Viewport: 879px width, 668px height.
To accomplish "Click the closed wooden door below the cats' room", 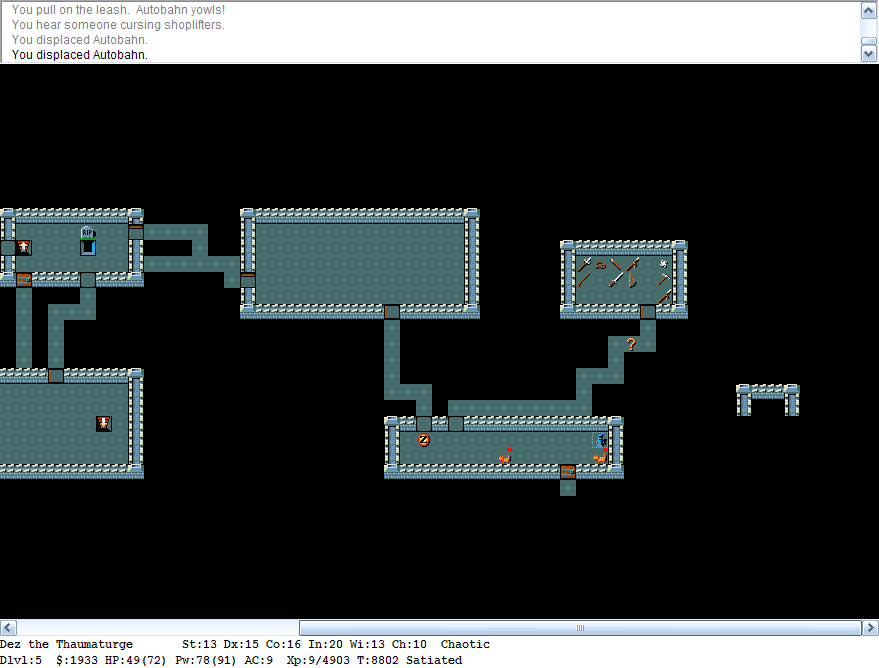I will click(568, 472).
